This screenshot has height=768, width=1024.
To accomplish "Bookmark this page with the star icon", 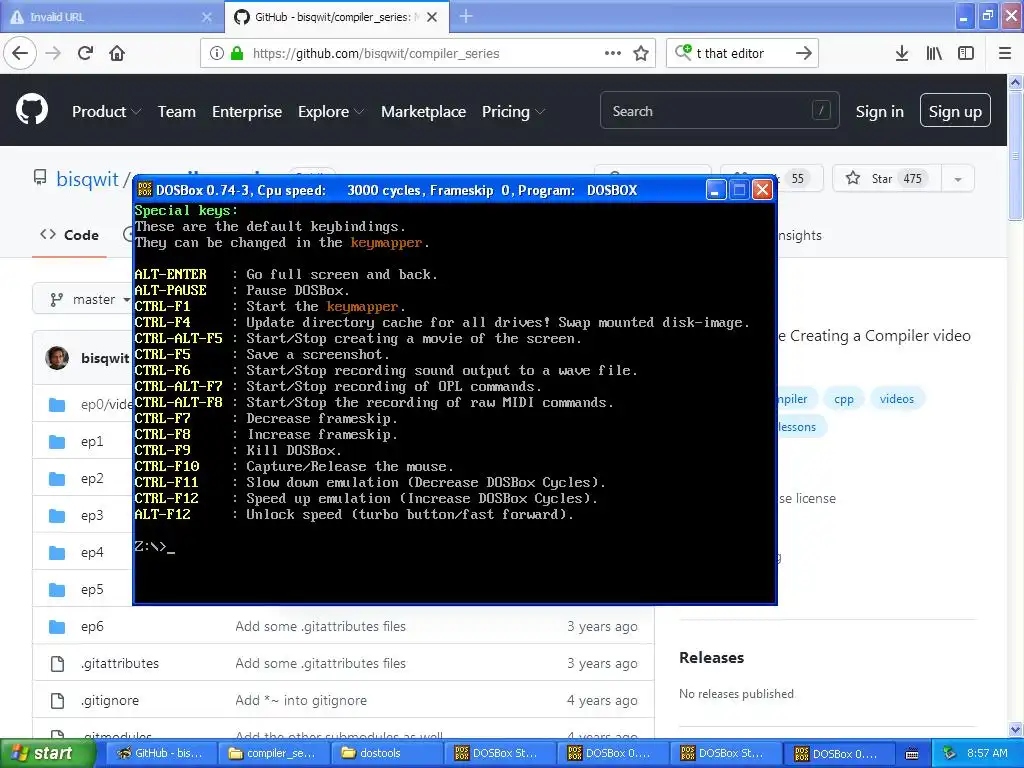I will point(641,53).
